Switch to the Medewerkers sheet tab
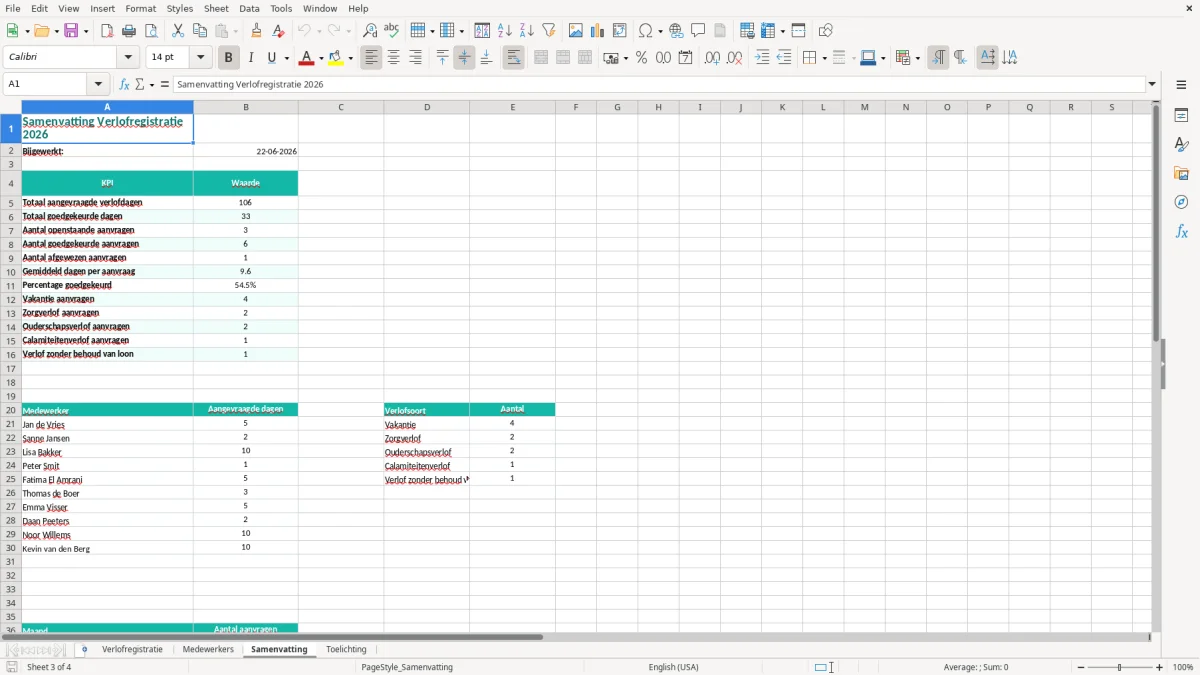Viewport: 1200px width, 675px height. point(208,650)
